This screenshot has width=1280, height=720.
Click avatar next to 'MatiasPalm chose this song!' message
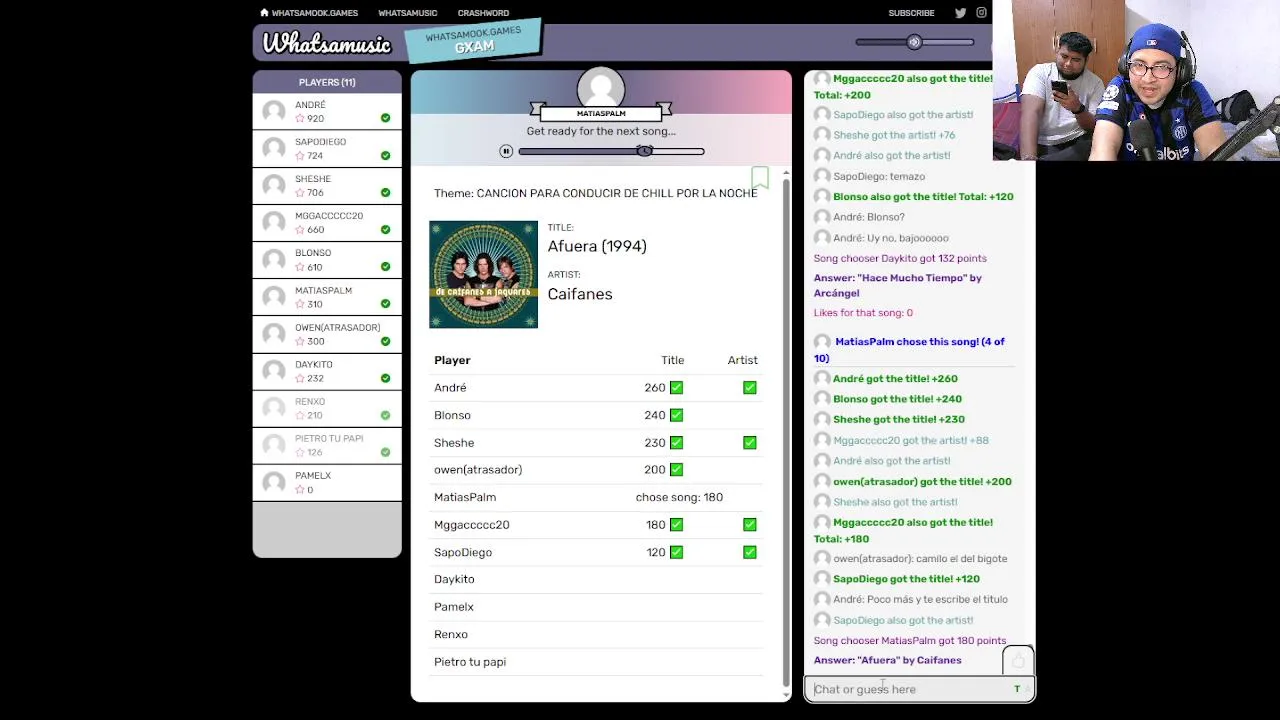click(x=822, y=342)
